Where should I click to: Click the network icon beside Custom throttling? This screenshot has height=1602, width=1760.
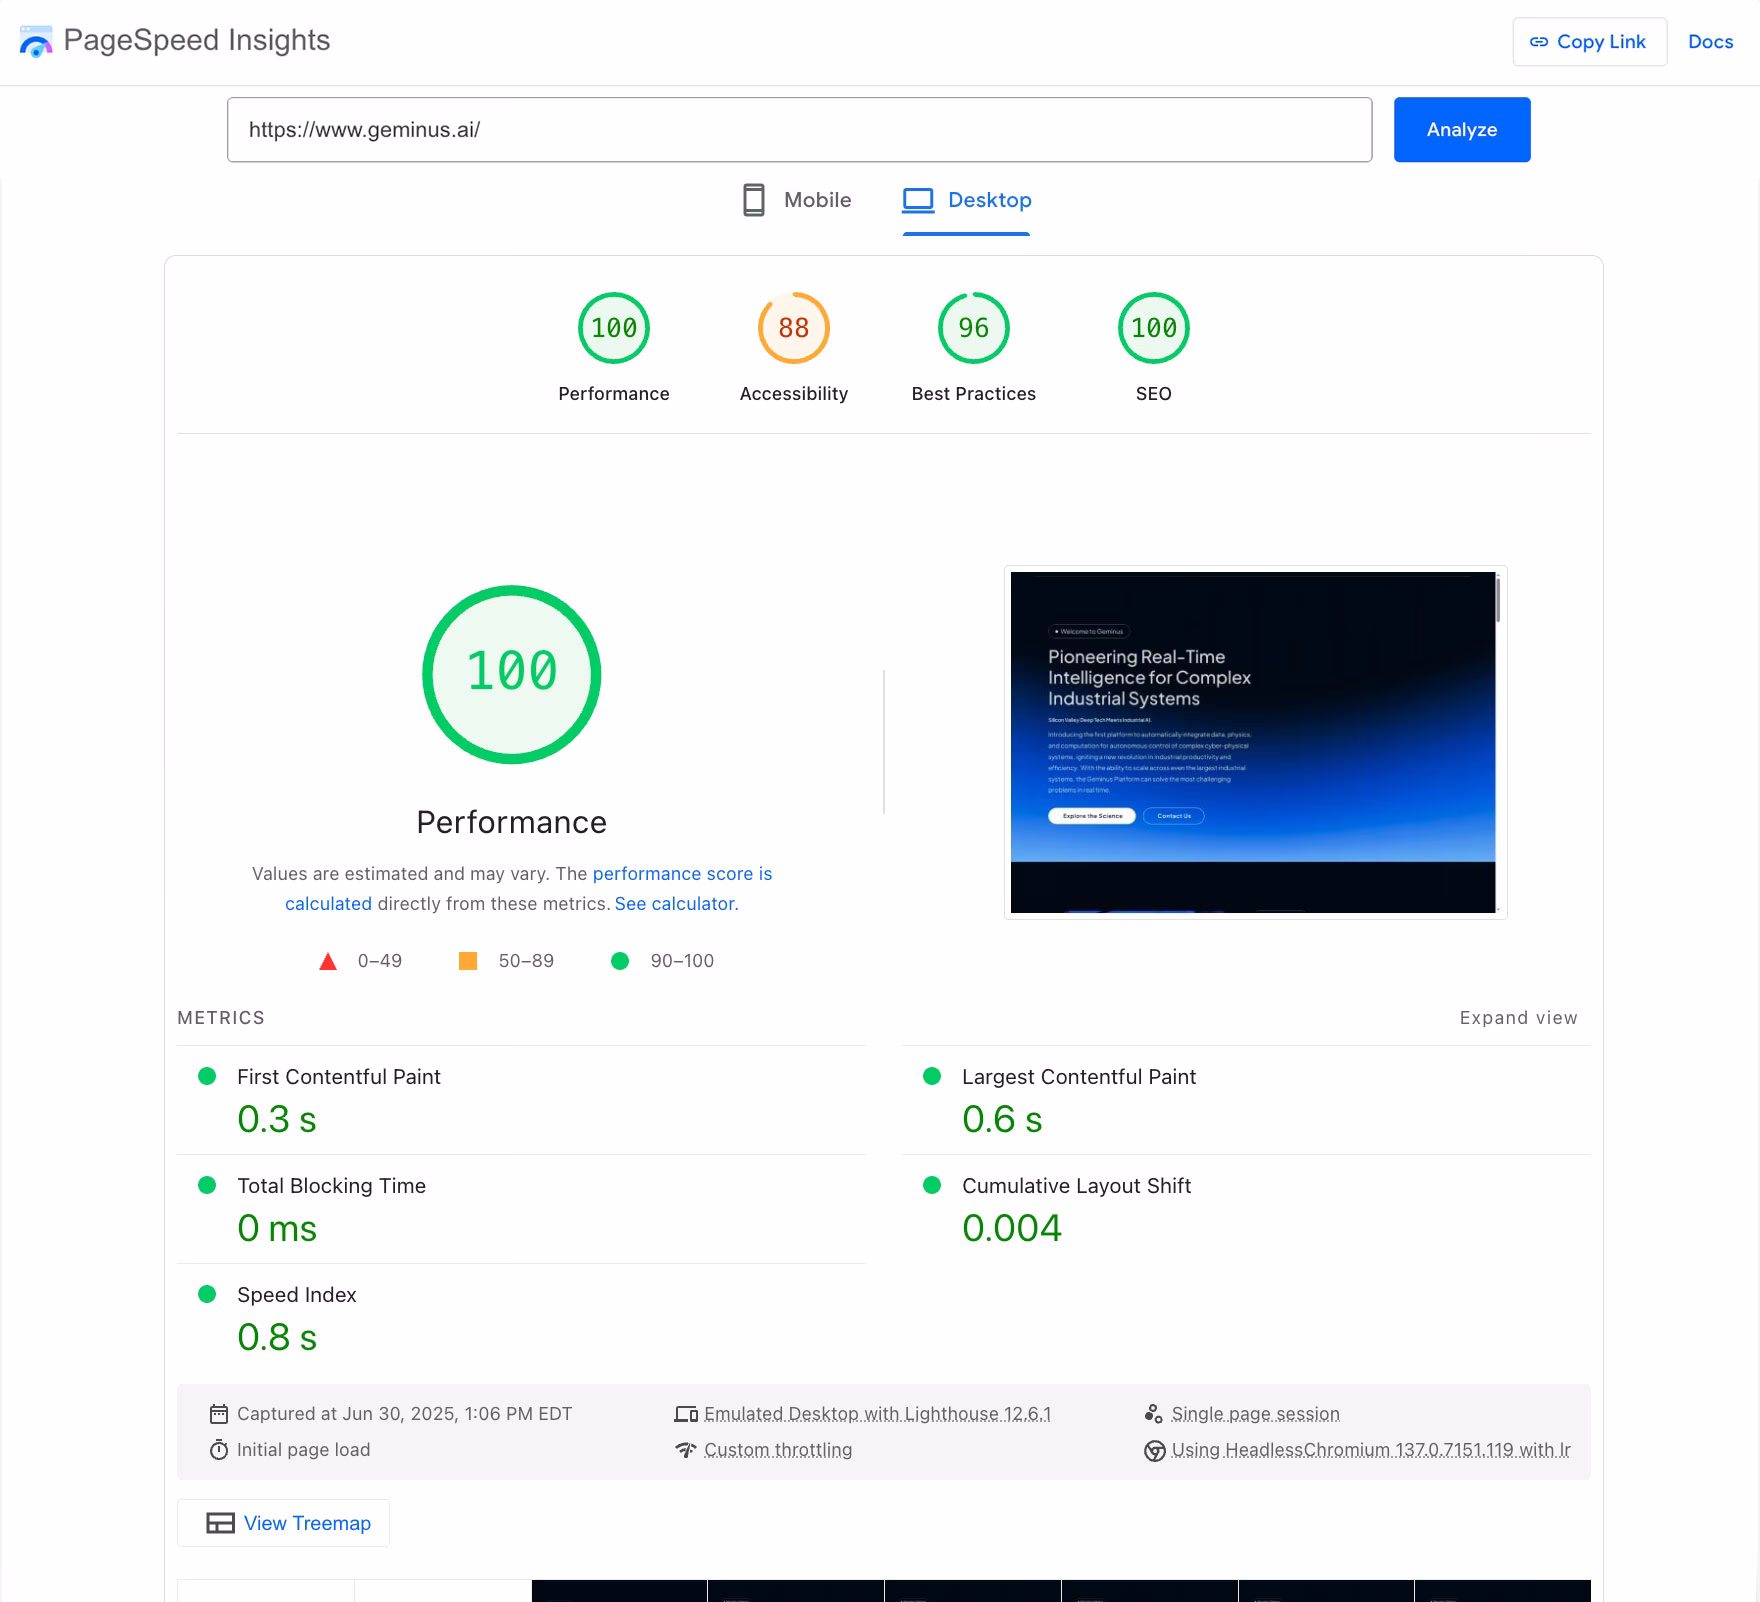click(686, 1450)
